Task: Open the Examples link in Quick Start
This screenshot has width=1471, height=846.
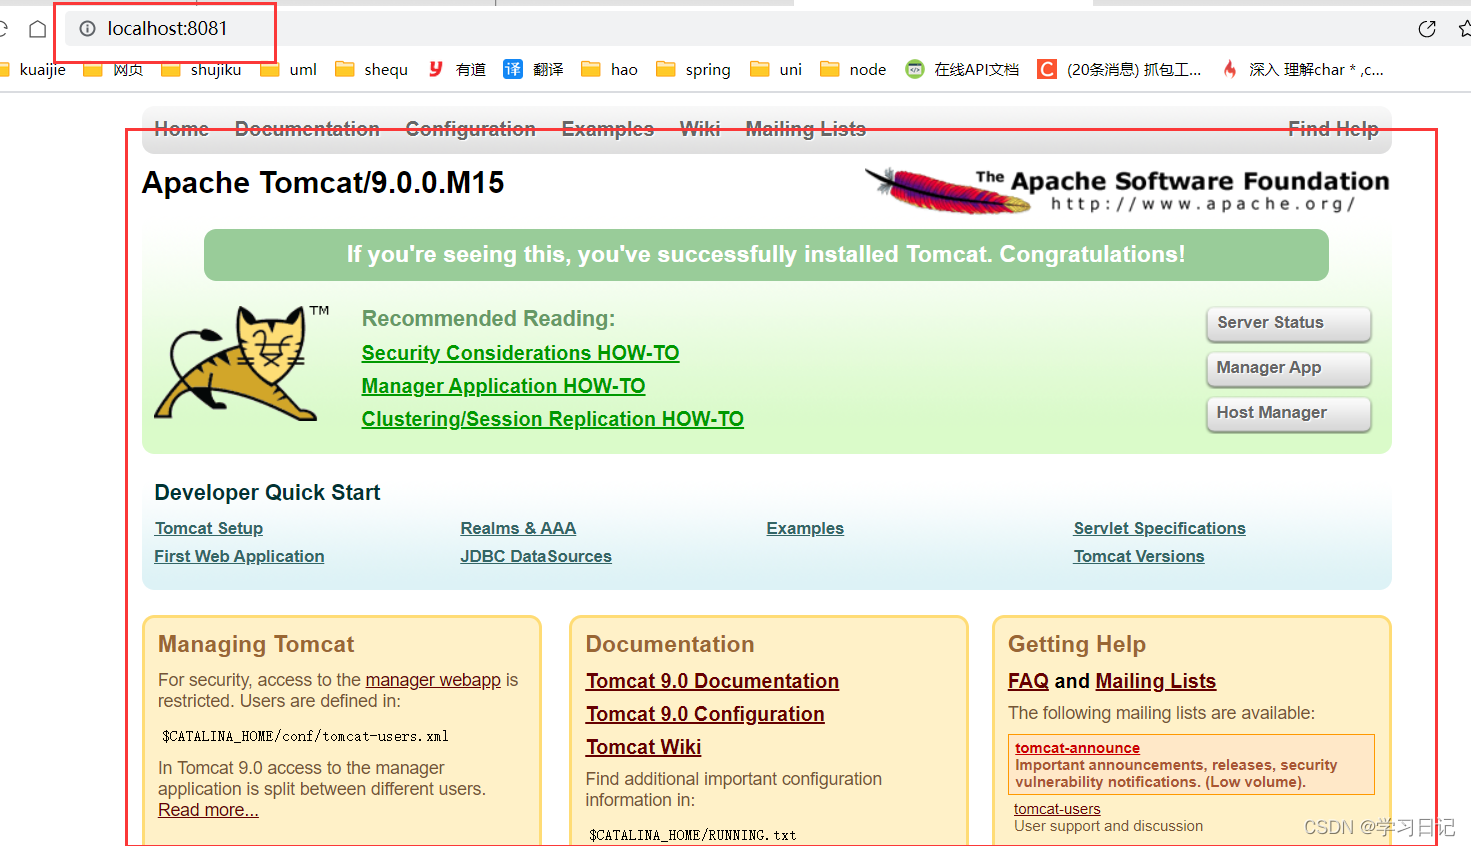Action: tap(805, 528)
